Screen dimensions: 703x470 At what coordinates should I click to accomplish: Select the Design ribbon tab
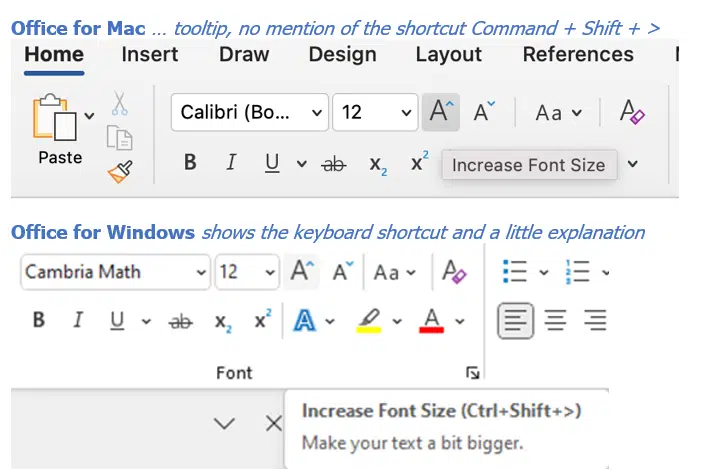[x=343, y=55]
